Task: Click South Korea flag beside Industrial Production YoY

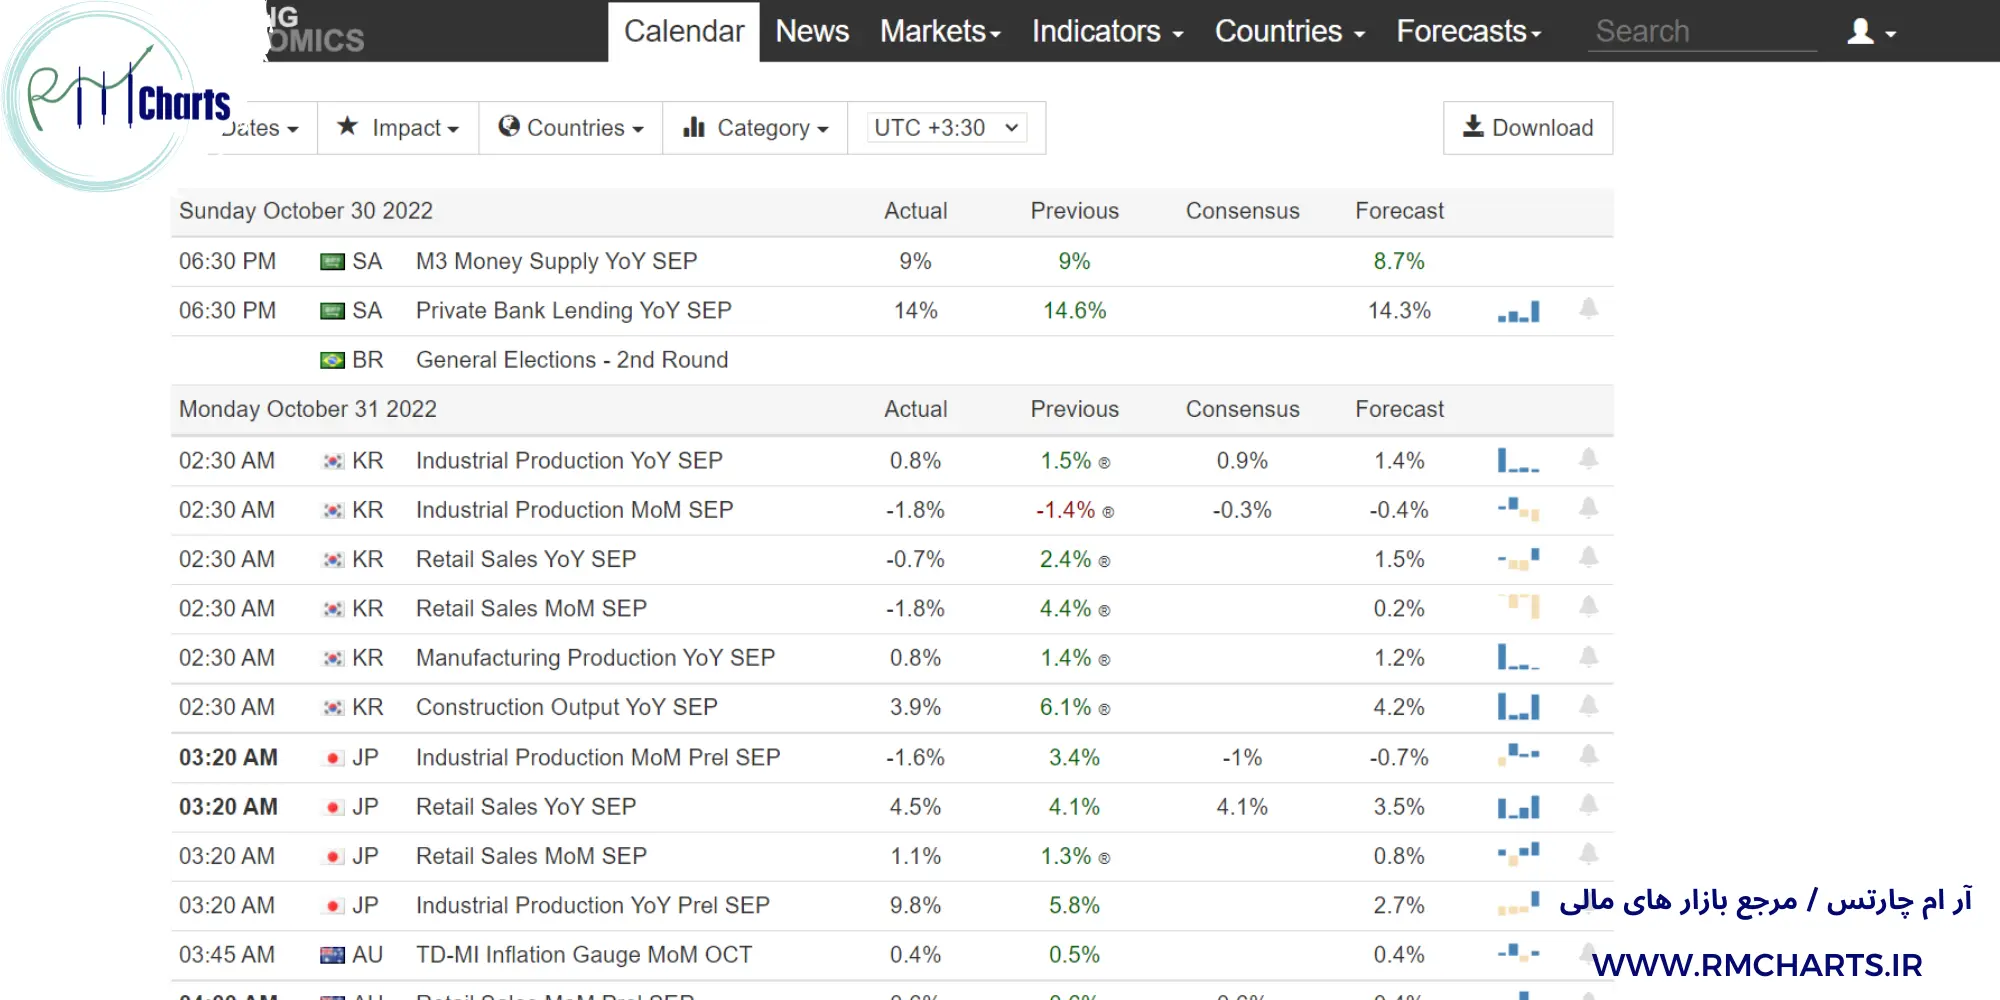Action: point(332,461)
